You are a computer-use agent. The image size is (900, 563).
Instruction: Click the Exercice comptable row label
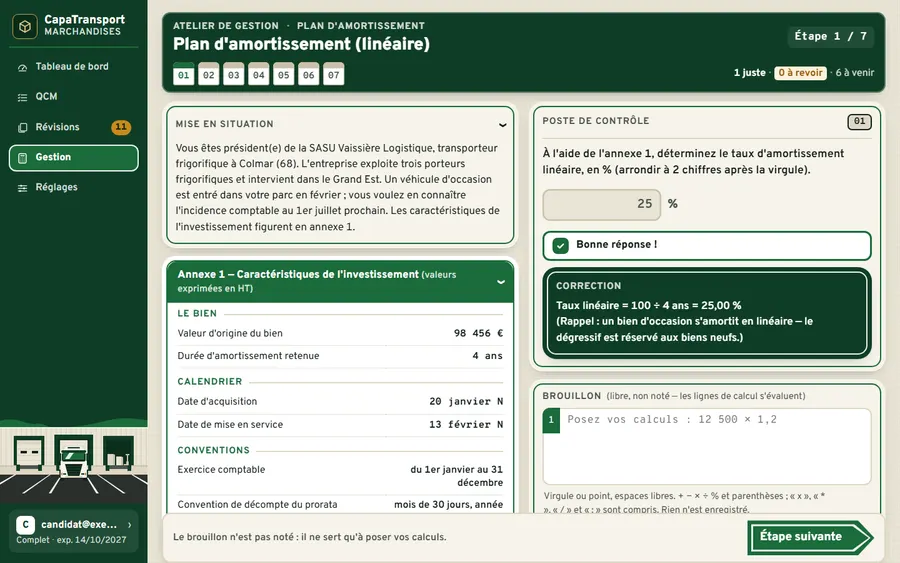221,469
